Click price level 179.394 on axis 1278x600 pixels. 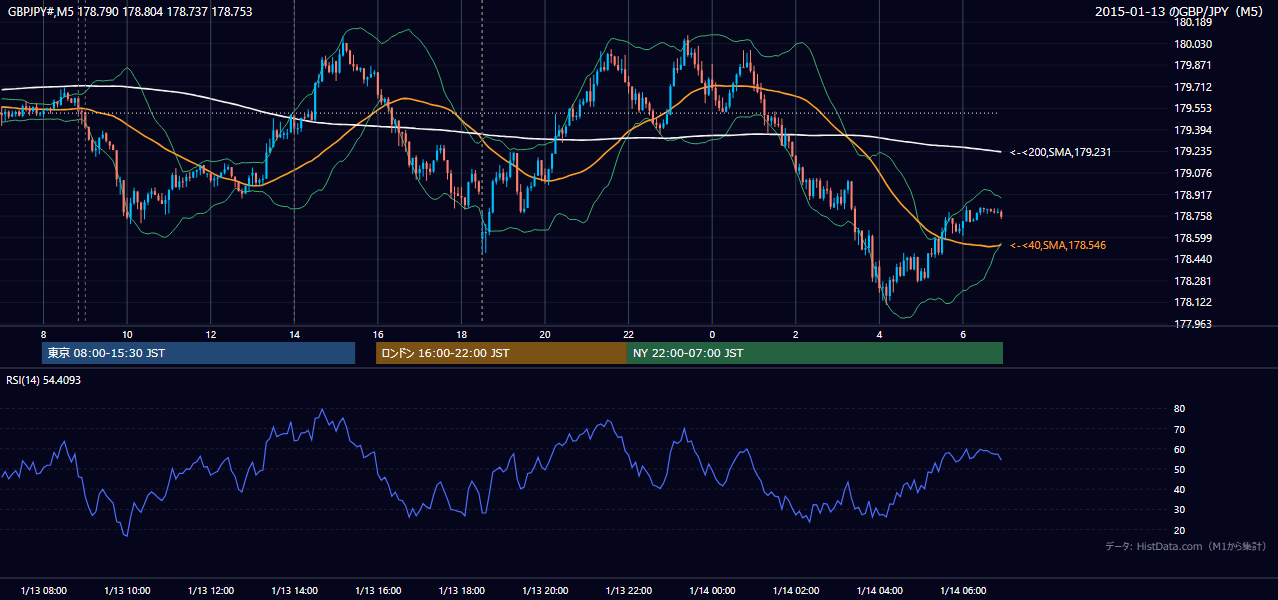pos(1193,130)
